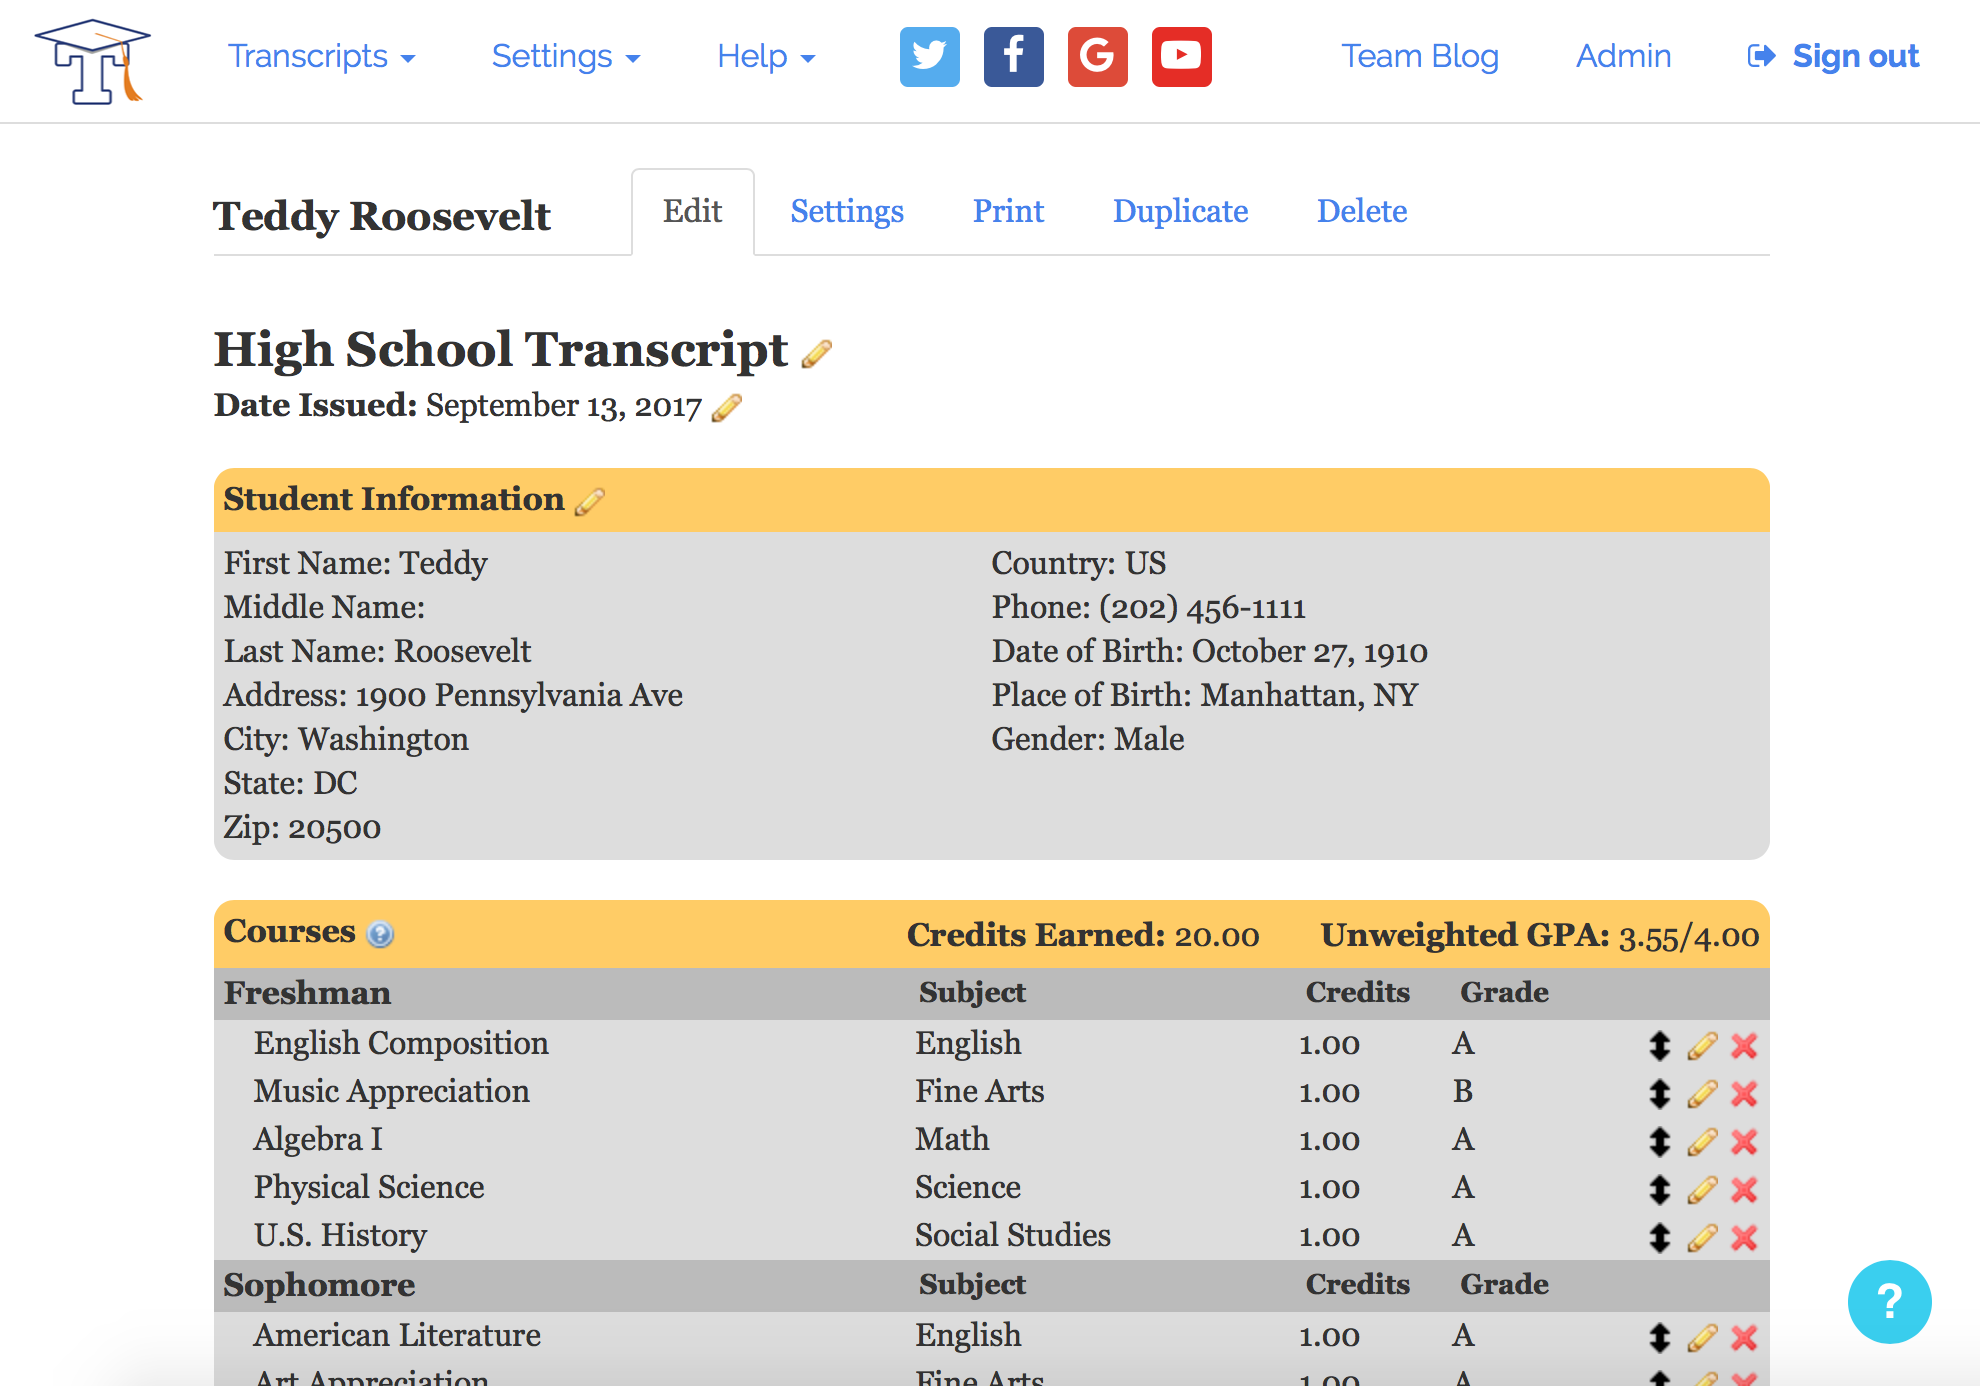Open the Google social icon
Screen dimensions: 1980x1386
pyautogui.click(x=1097, y=57)
